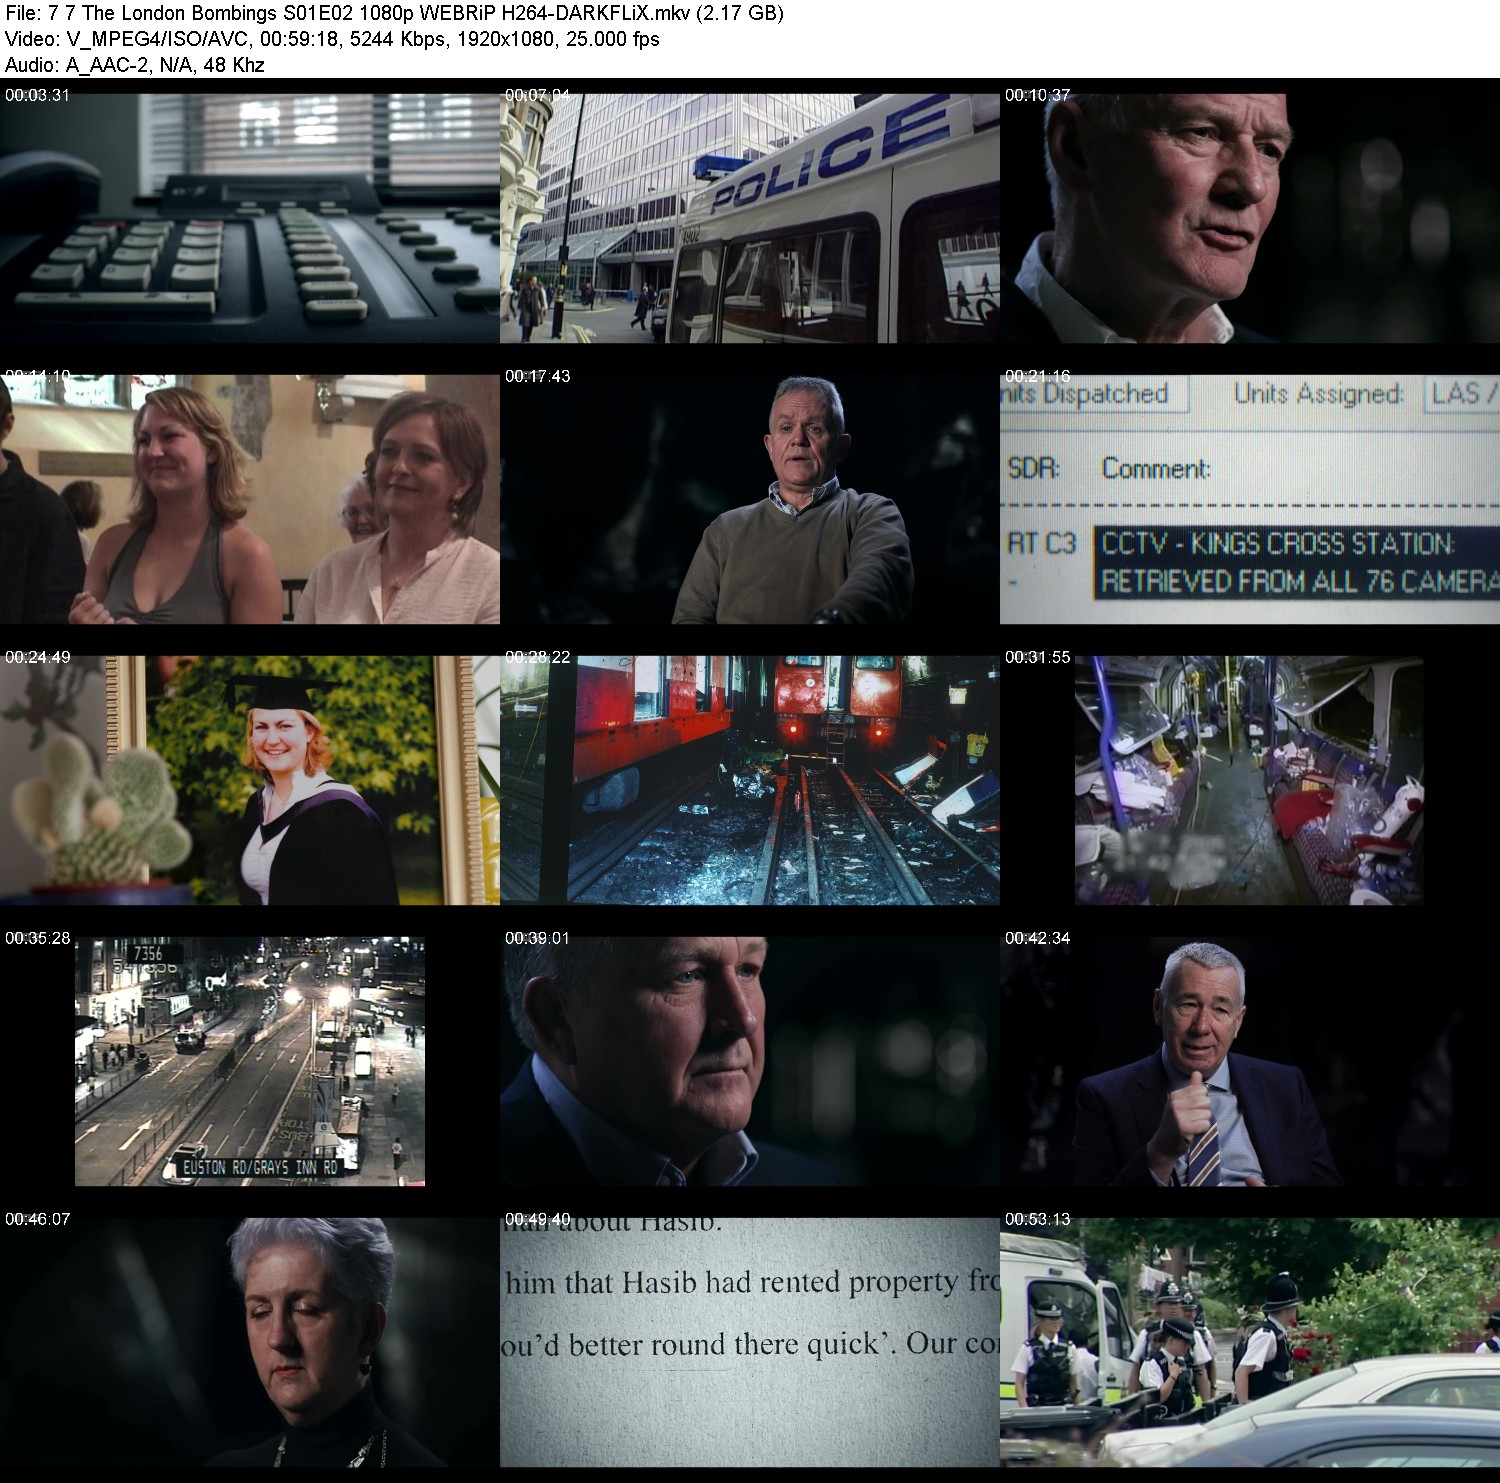
Task: Click the 00:03:31 timestamp label
Action: coord(37,95)
